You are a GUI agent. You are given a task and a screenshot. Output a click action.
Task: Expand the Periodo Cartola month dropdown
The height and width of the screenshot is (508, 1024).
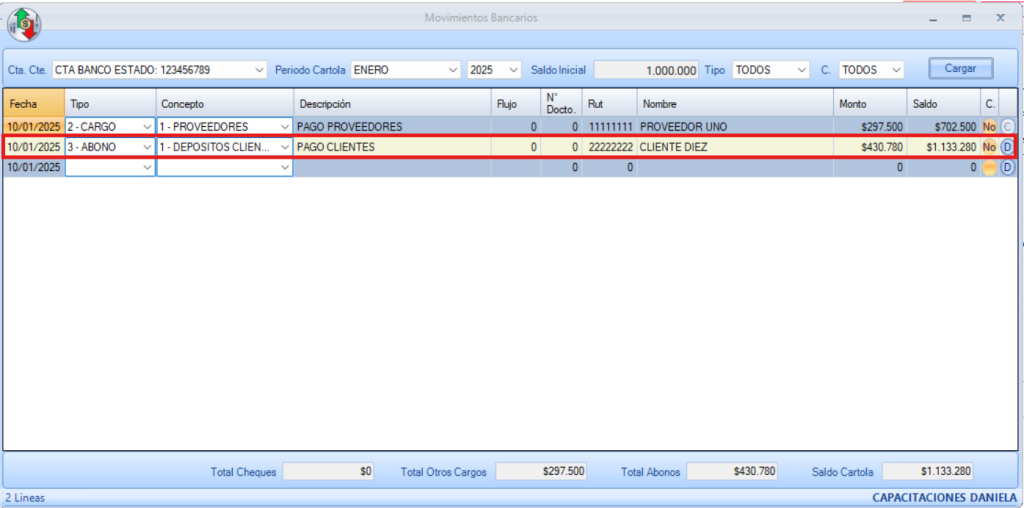coord(451,70)
